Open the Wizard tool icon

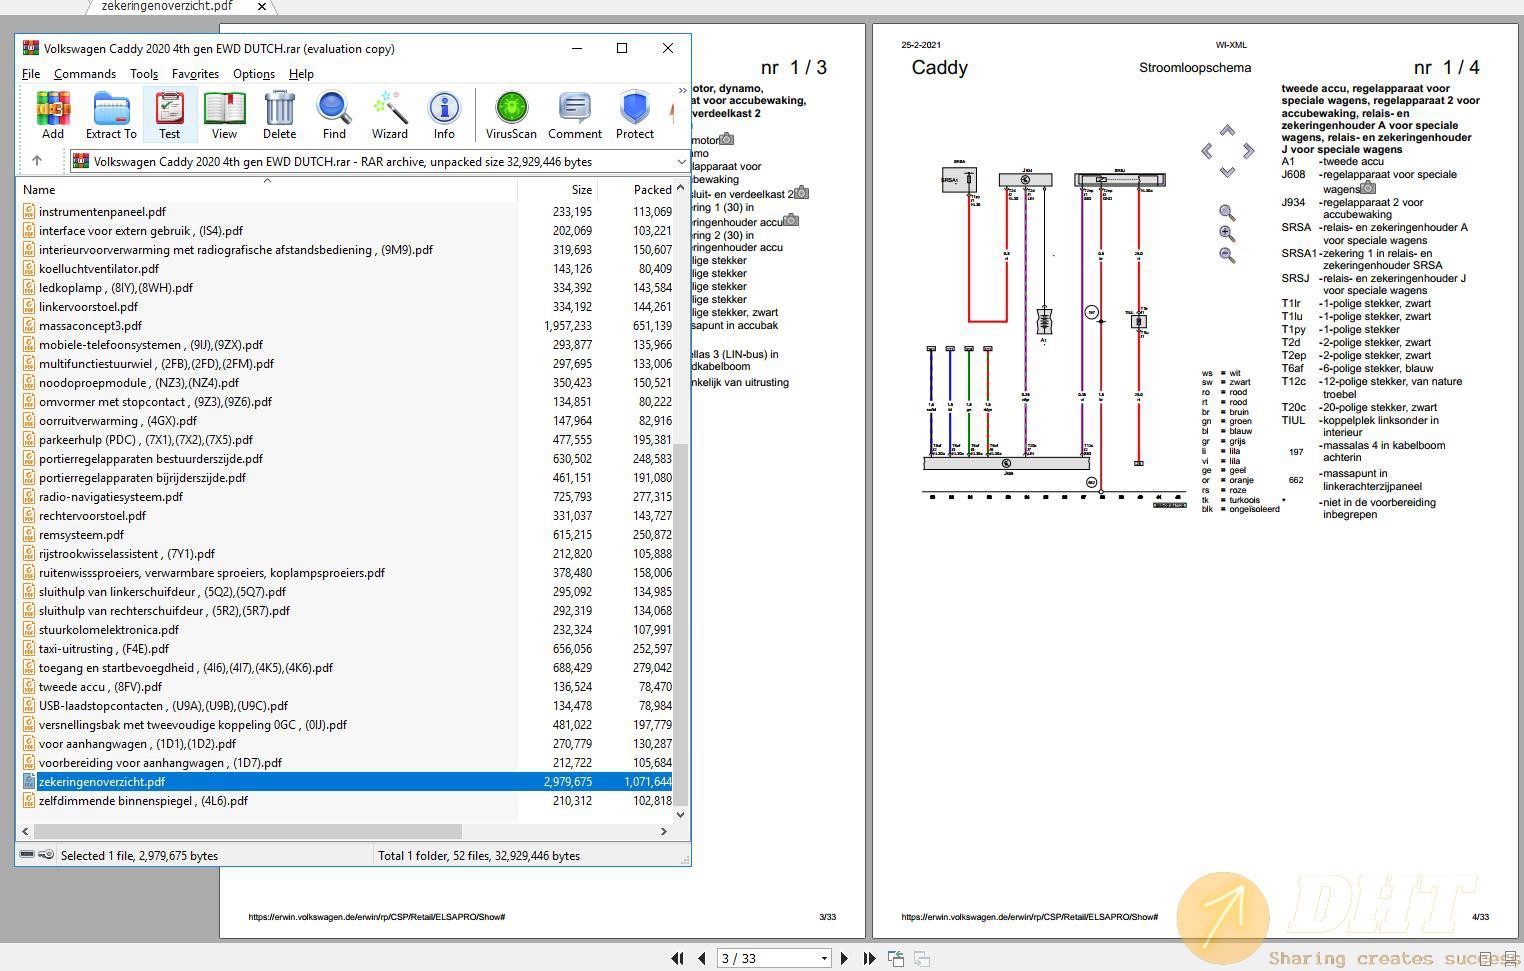(390, 115)
